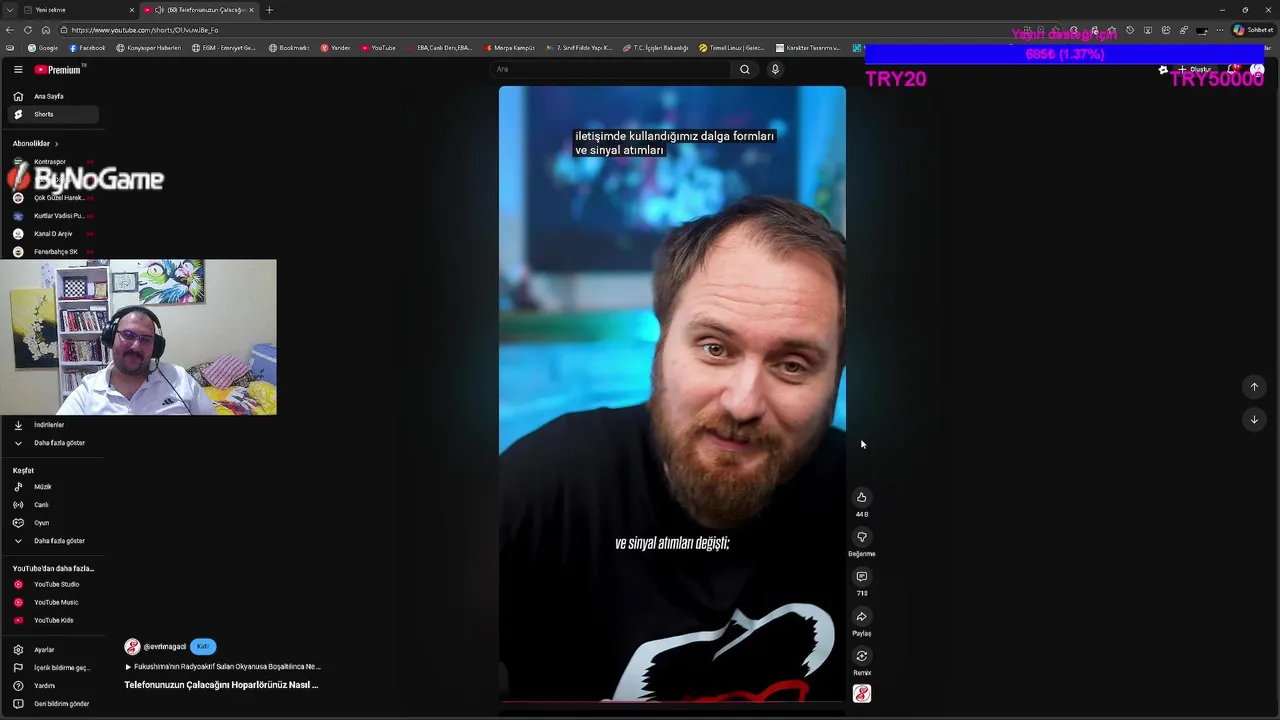Open the linked Fukushima video
This screenshot has height=720, width=1280.
(x=222, y=667)
